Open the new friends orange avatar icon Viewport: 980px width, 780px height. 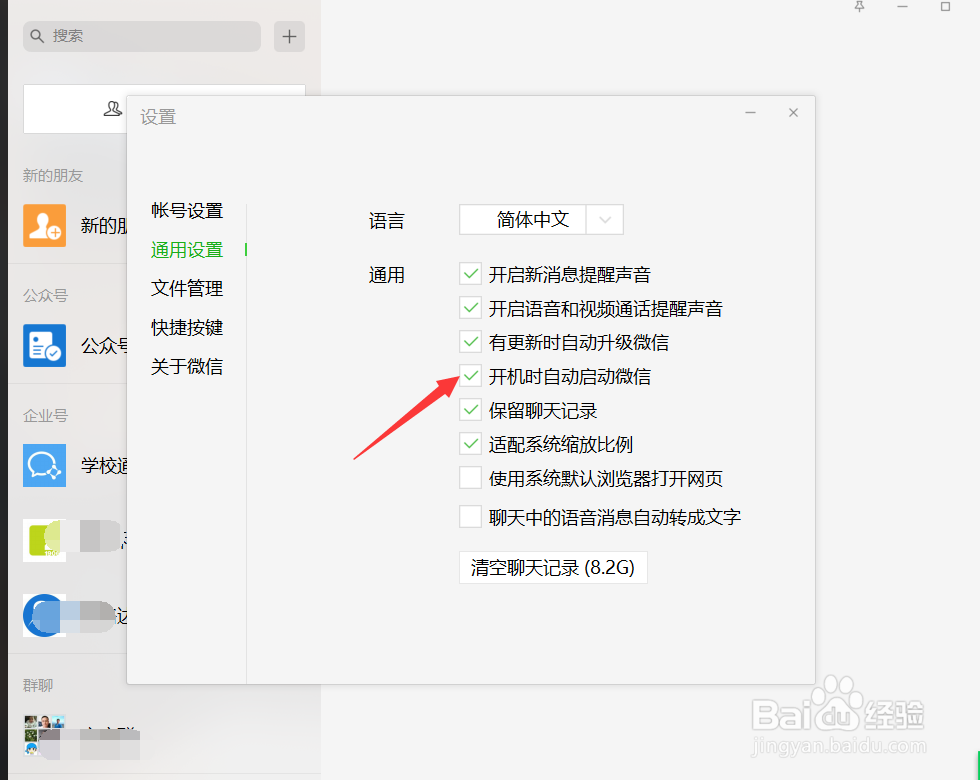tap(44, 226)
